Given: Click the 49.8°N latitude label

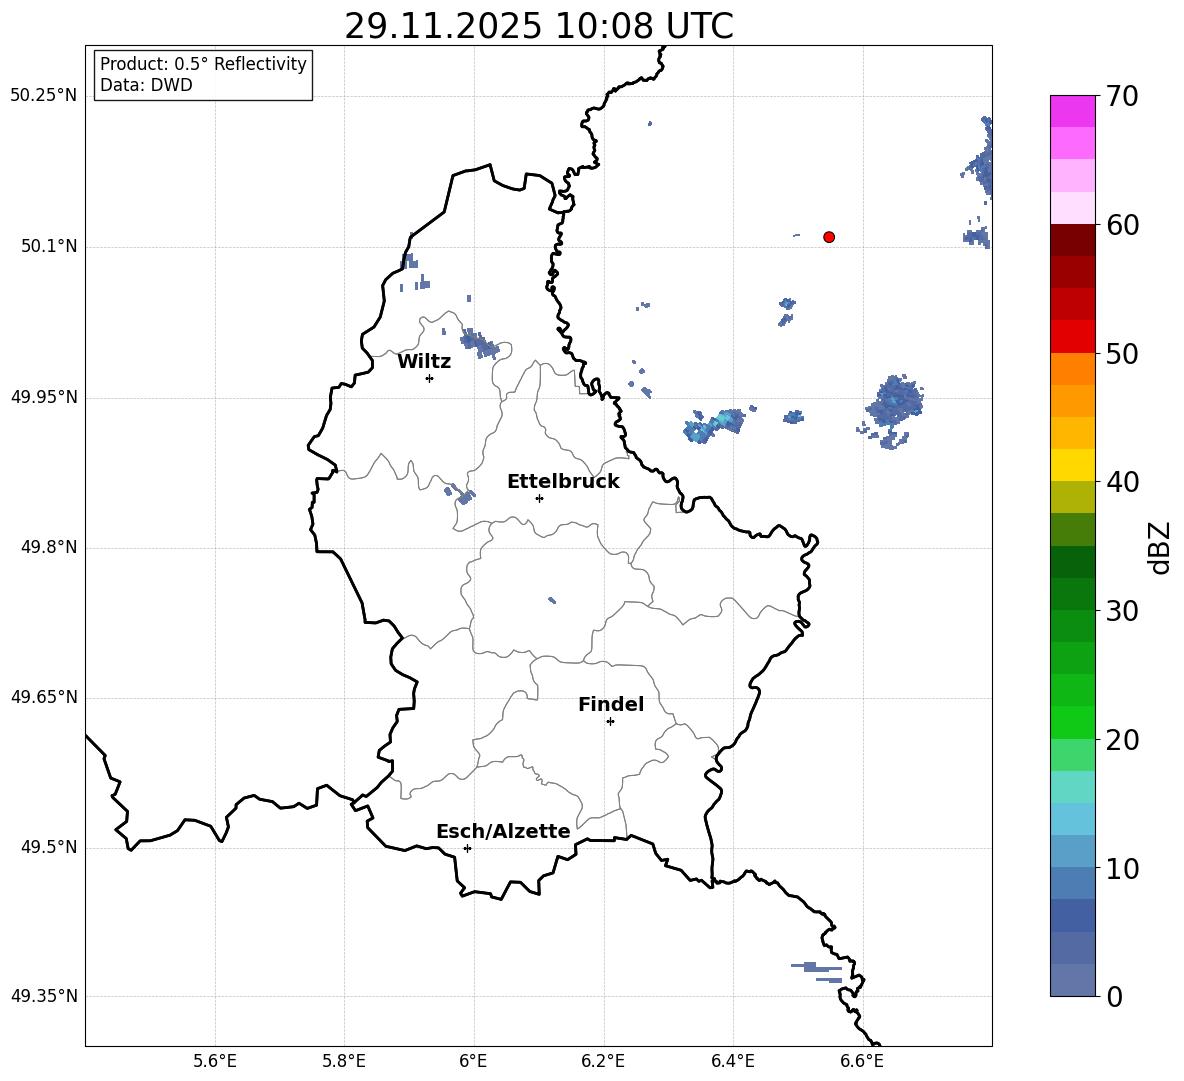Looking at the screenshot, I should point(49,547).
